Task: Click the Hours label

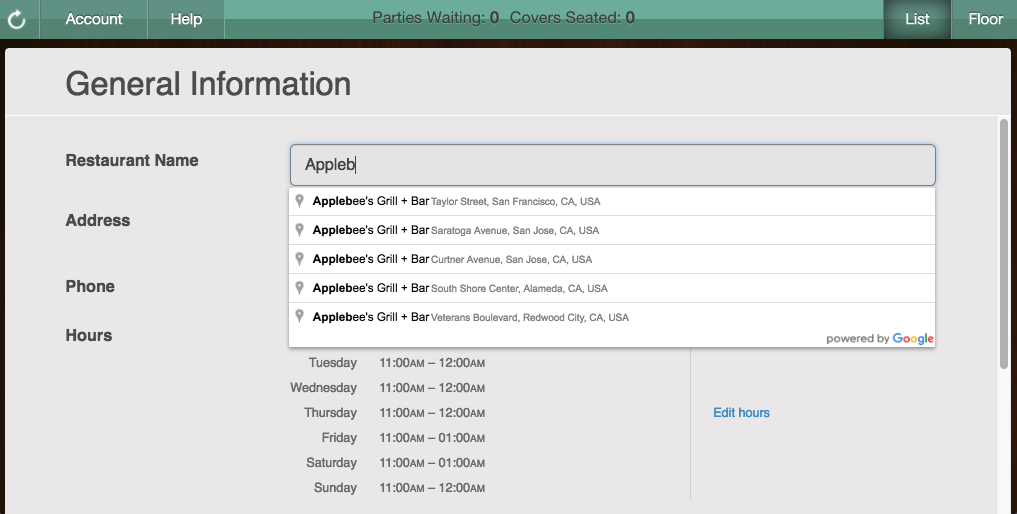Action: (88, 336)
